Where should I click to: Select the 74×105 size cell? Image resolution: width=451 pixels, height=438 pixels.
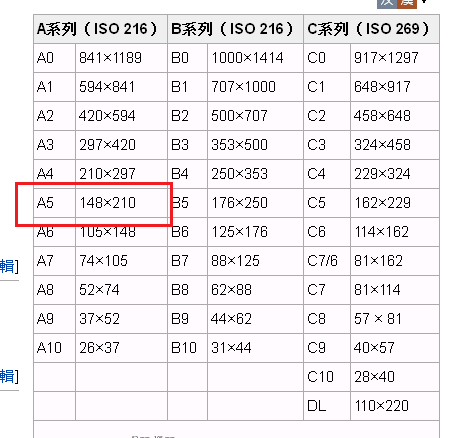click(121, 261)
